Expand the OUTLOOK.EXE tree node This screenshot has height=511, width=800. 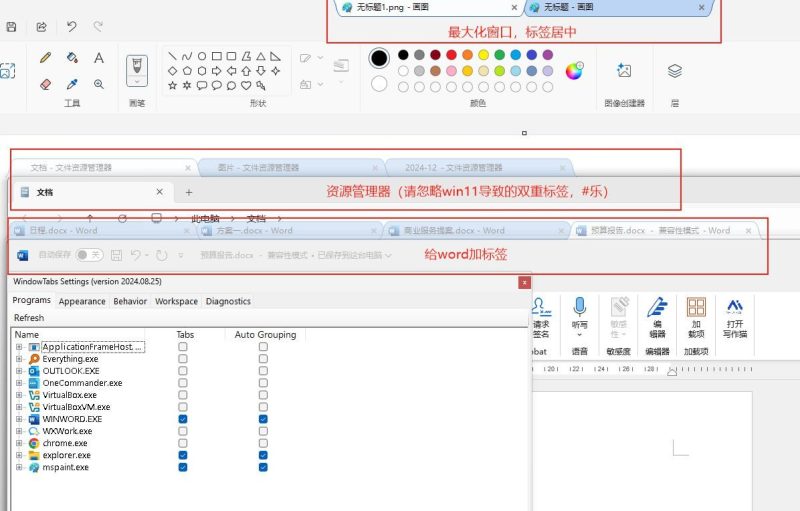click(x=19, y=371)
